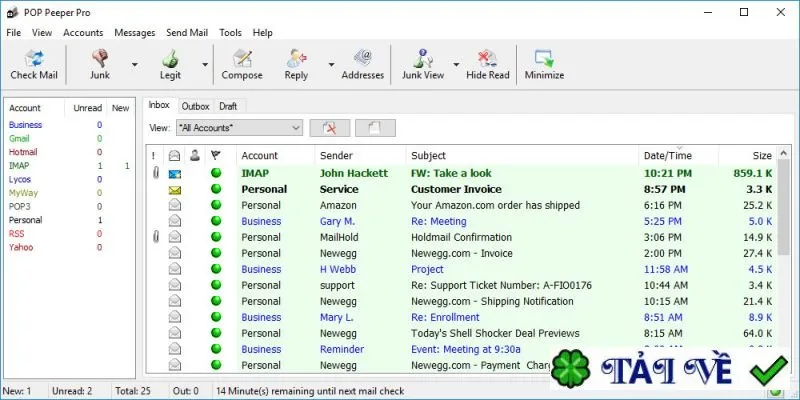The width and height of the screenshot is (800, 400).
Task: Click the blank page icon button beside View
Action: (375, 128)
